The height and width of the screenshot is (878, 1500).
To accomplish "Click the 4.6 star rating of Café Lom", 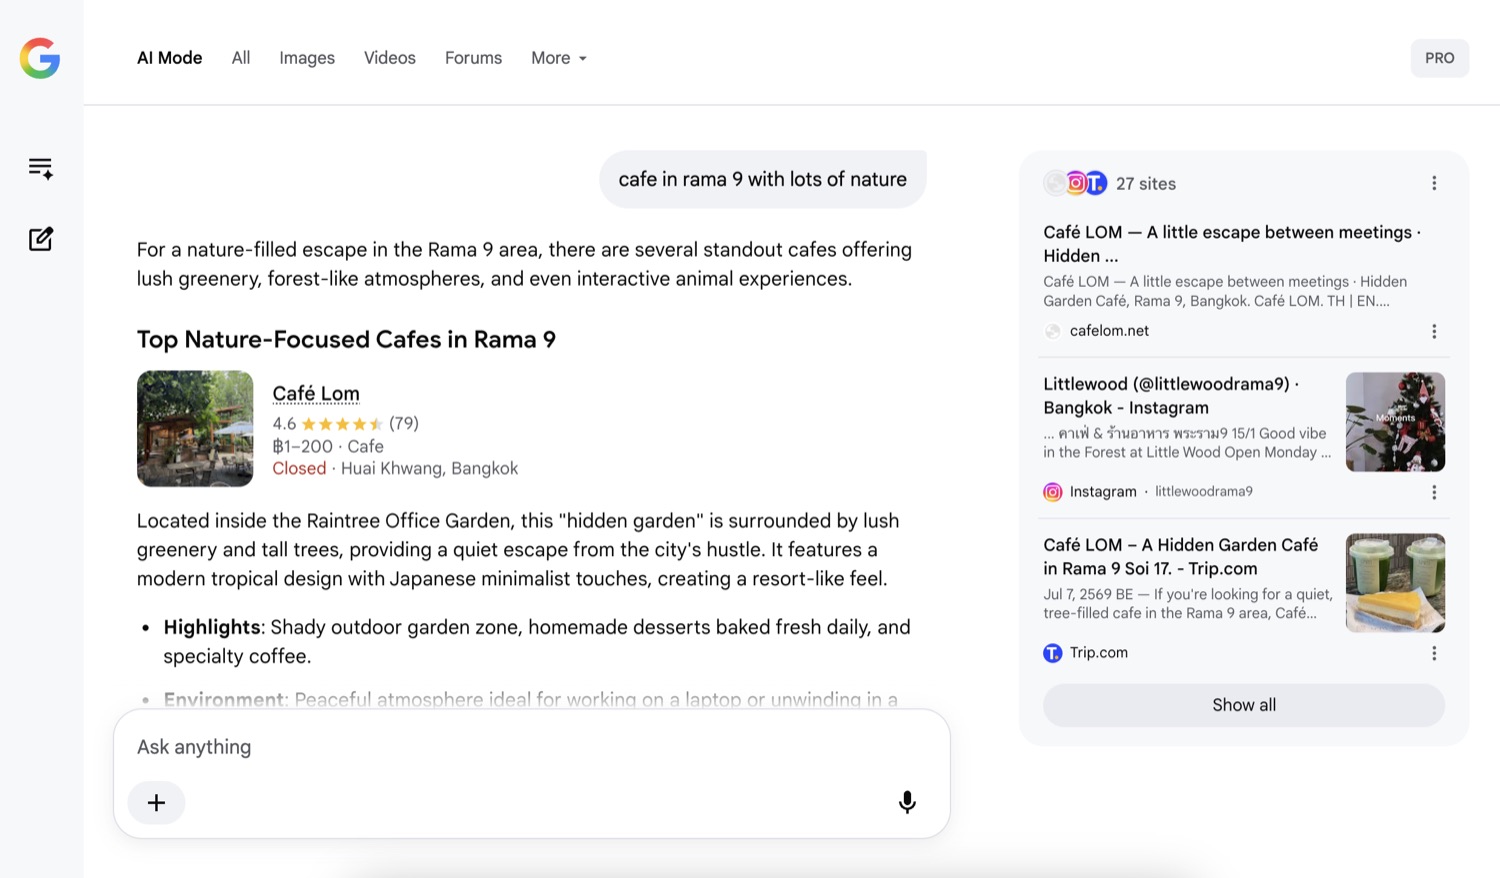I will pos(345,423).
